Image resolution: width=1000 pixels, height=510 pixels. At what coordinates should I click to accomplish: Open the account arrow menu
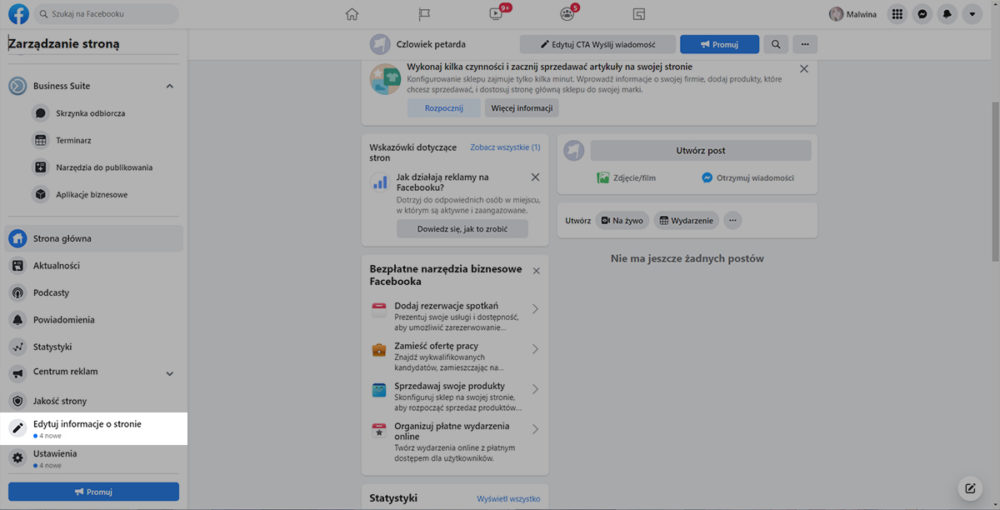972,14
